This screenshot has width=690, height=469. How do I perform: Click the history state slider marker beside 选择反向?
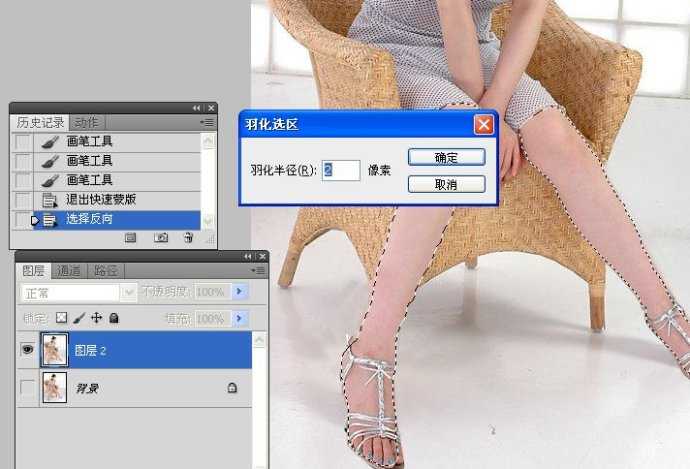pos(35,220)
